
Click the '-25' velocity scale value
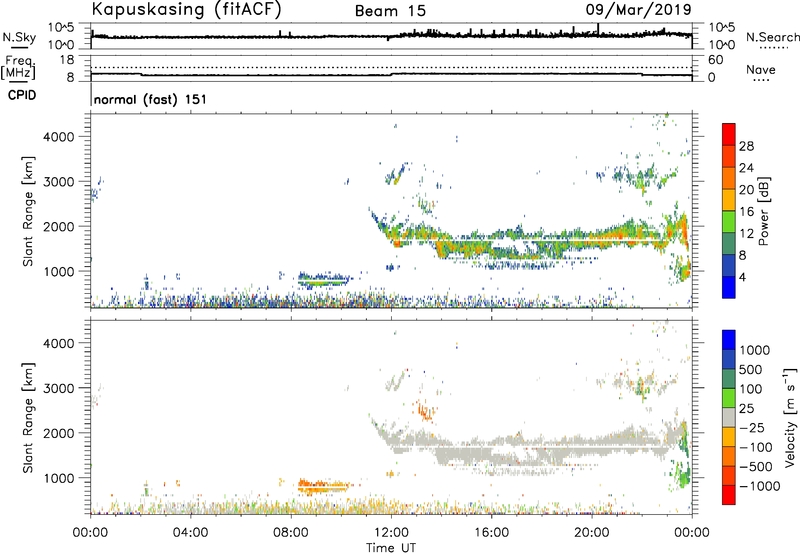pyautogui.click(x=752, y=427)
